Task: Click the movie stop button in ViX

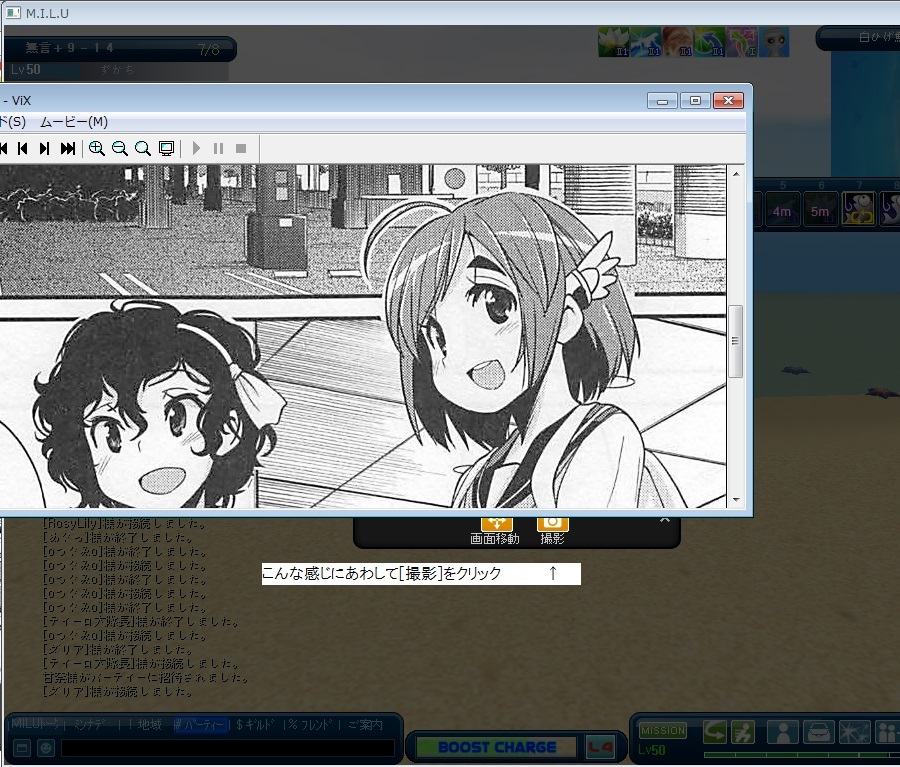Action: tap(241, 149)
